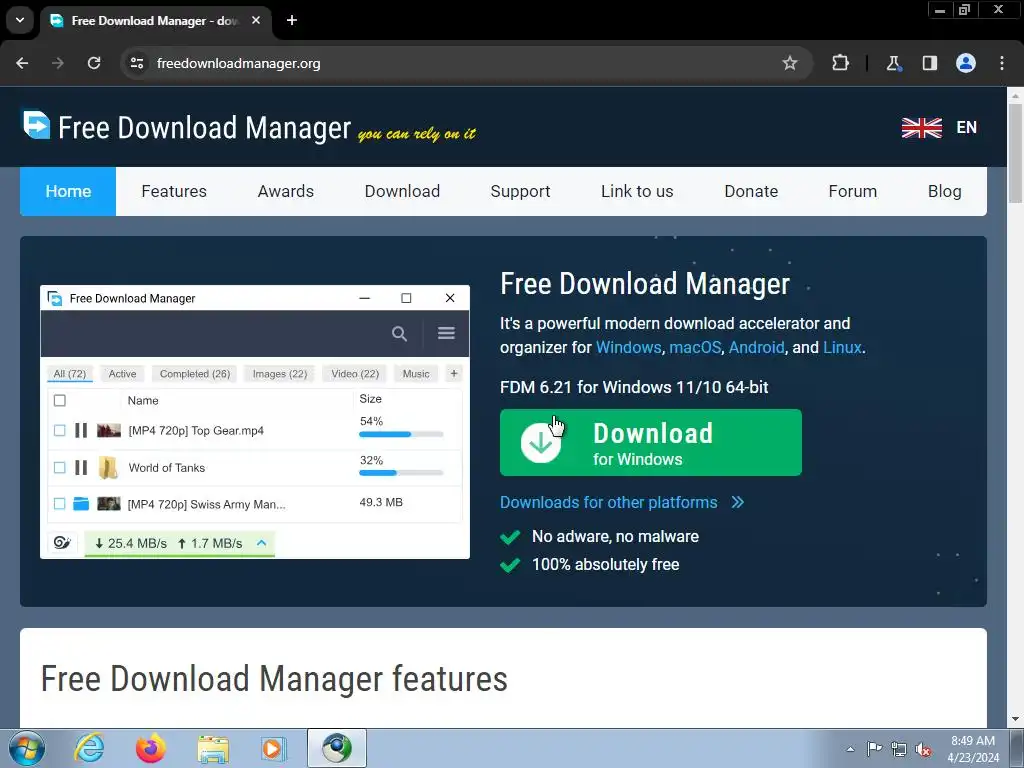Click the UK flag language icon

(x=921, y=127)
